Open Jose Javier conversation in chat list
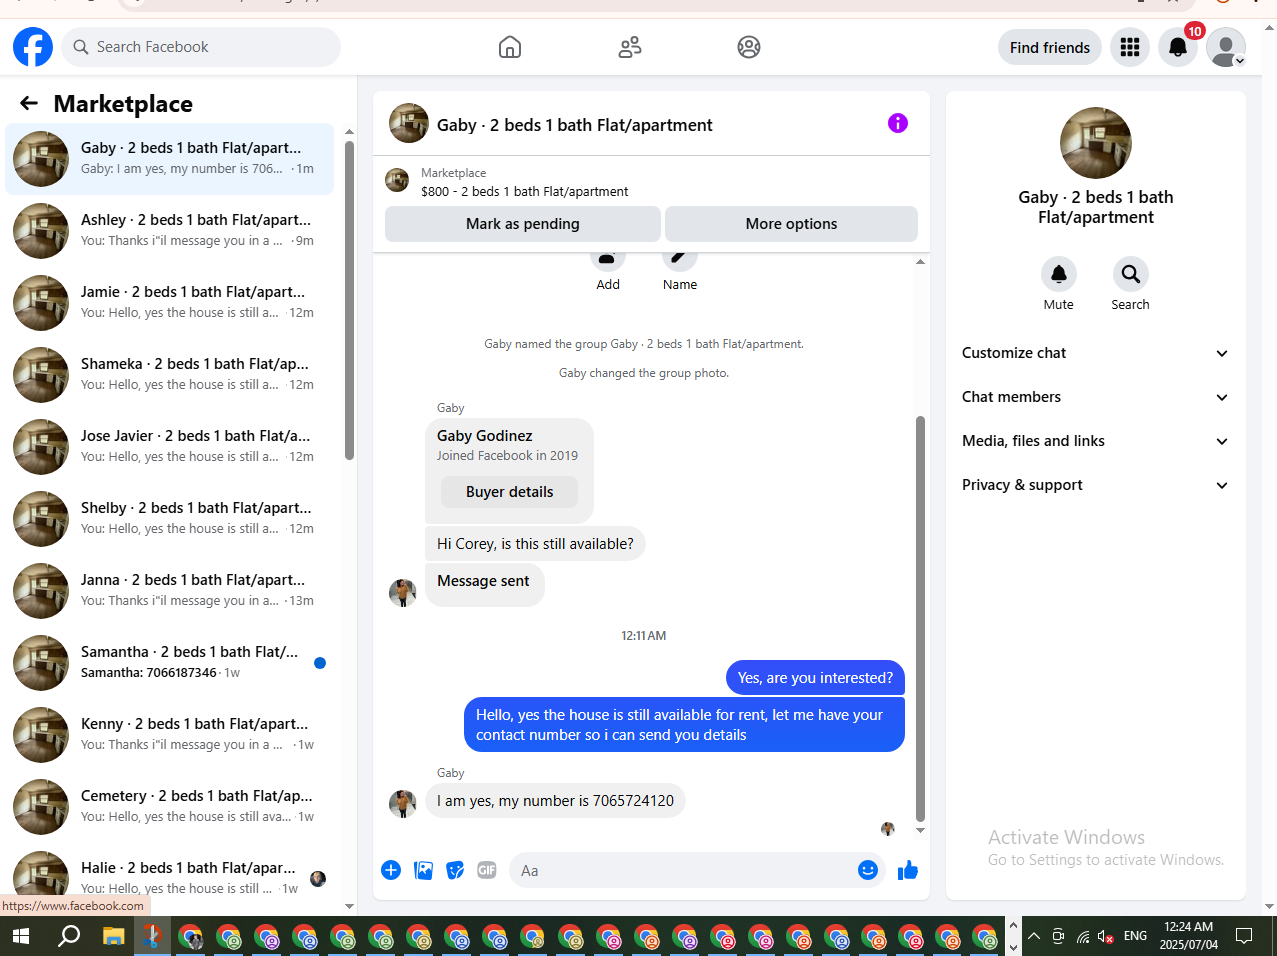 [170, 446]
